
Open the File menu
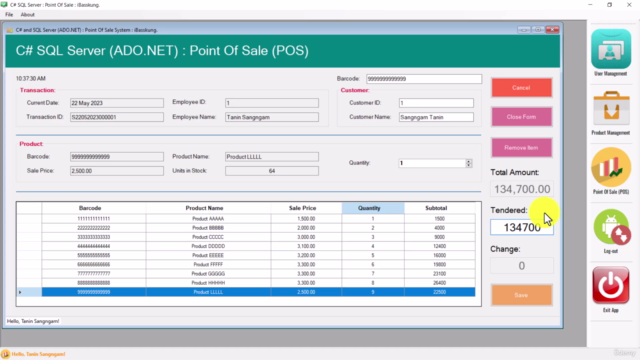point(9,15)
